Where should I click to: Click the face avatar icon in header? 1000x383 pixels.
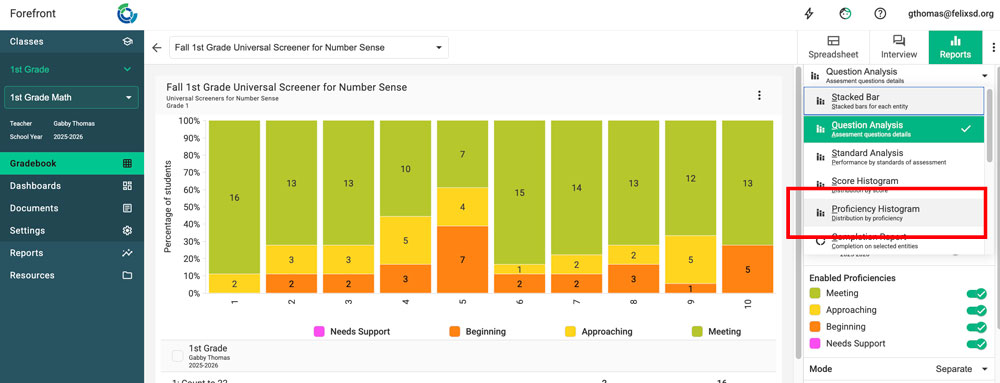(844, 13)
